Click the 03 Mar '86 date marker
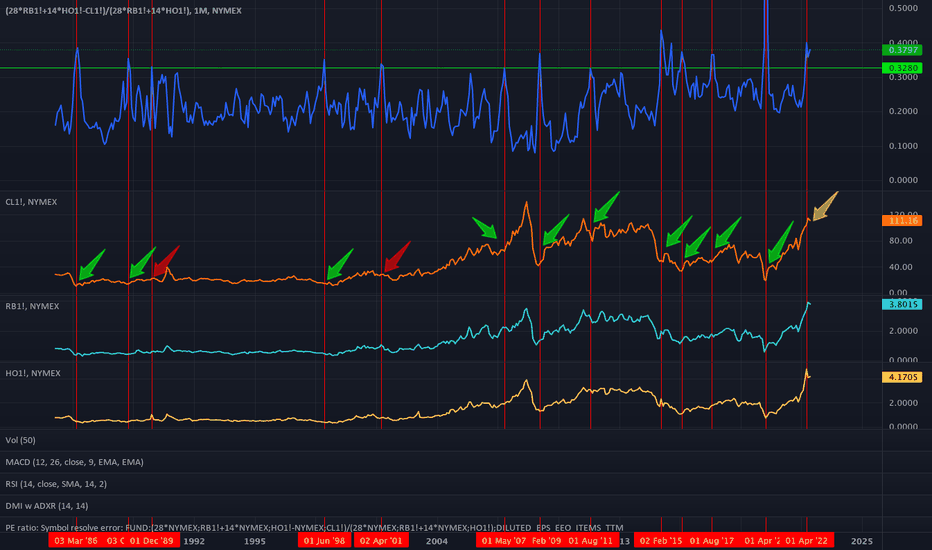 click(x=75, y=540)
